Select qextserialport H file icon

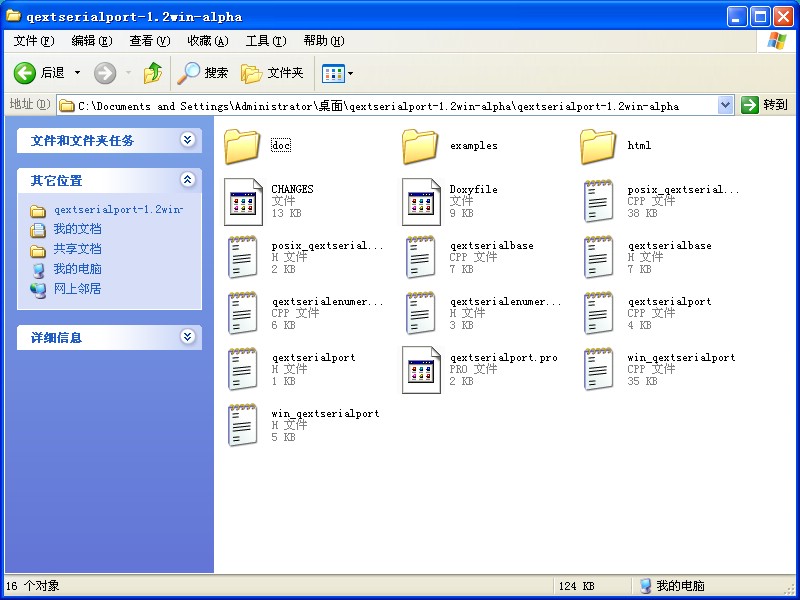[x=242, y=369]
